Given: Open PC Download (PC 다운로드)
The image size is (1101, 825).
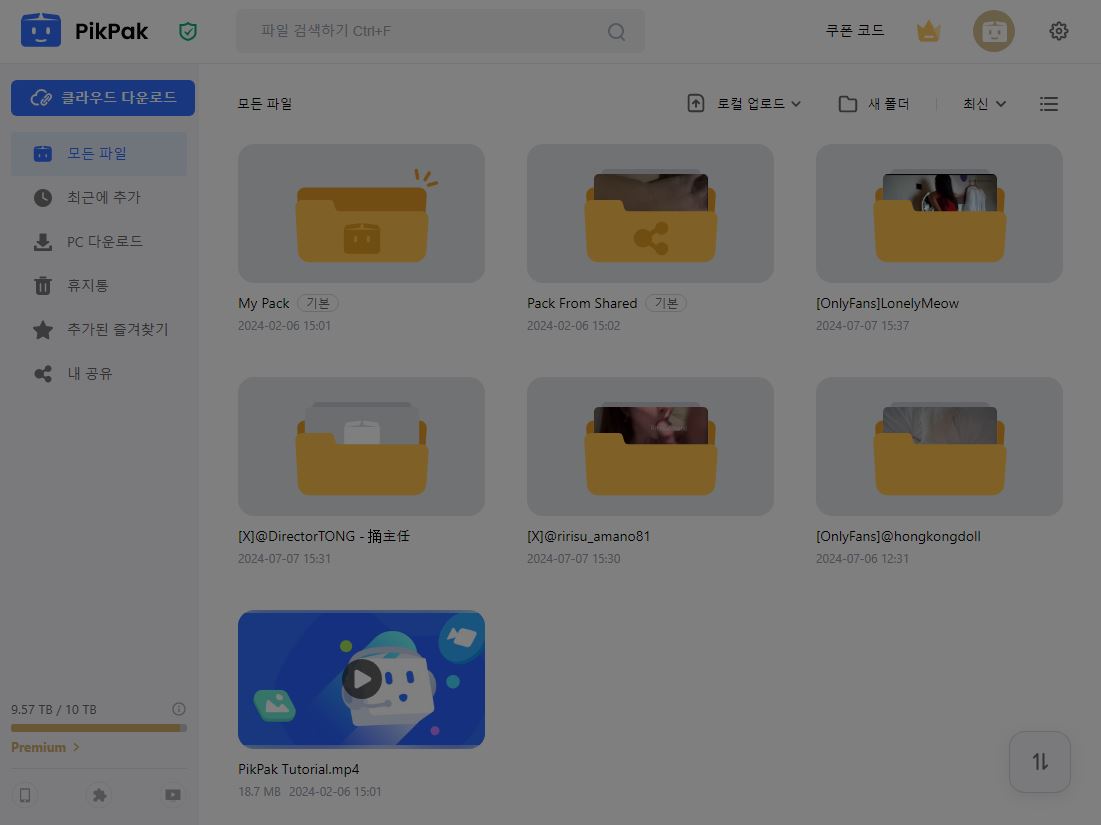Looking at the screenshot, I should click(x=99, y=242).
